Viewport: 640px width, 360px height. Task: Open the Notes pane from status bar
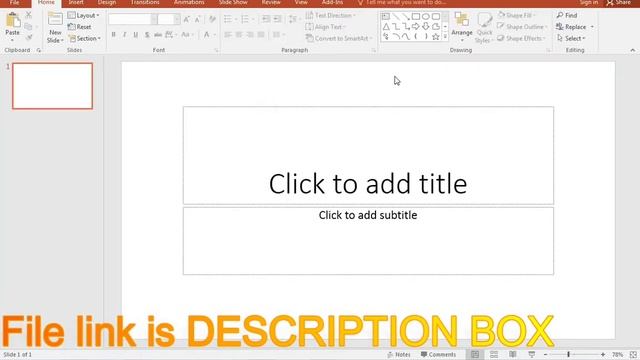pos(398,354)
